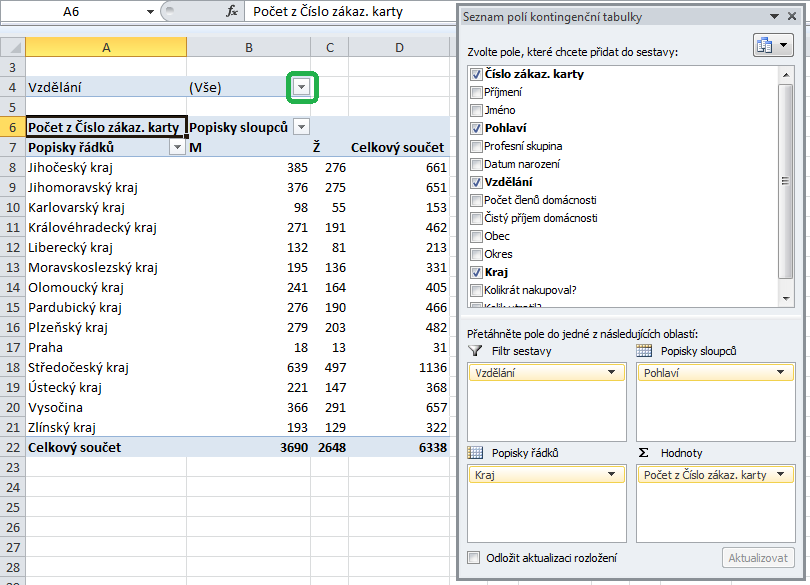Image resolution: width=810 pixels, height=585 pixels.
Task: Uncheck the Číslo zákaz. karty field
Action: tap(476, 74)
